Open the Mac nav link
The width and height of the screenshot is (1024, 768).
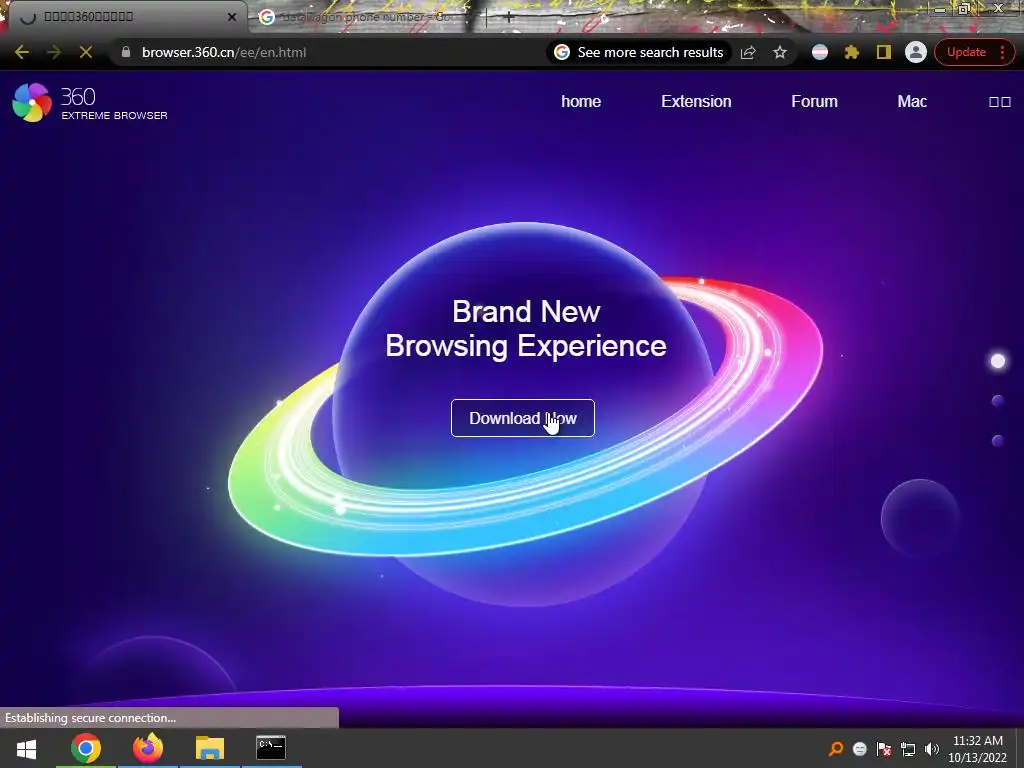coord(912,101)
